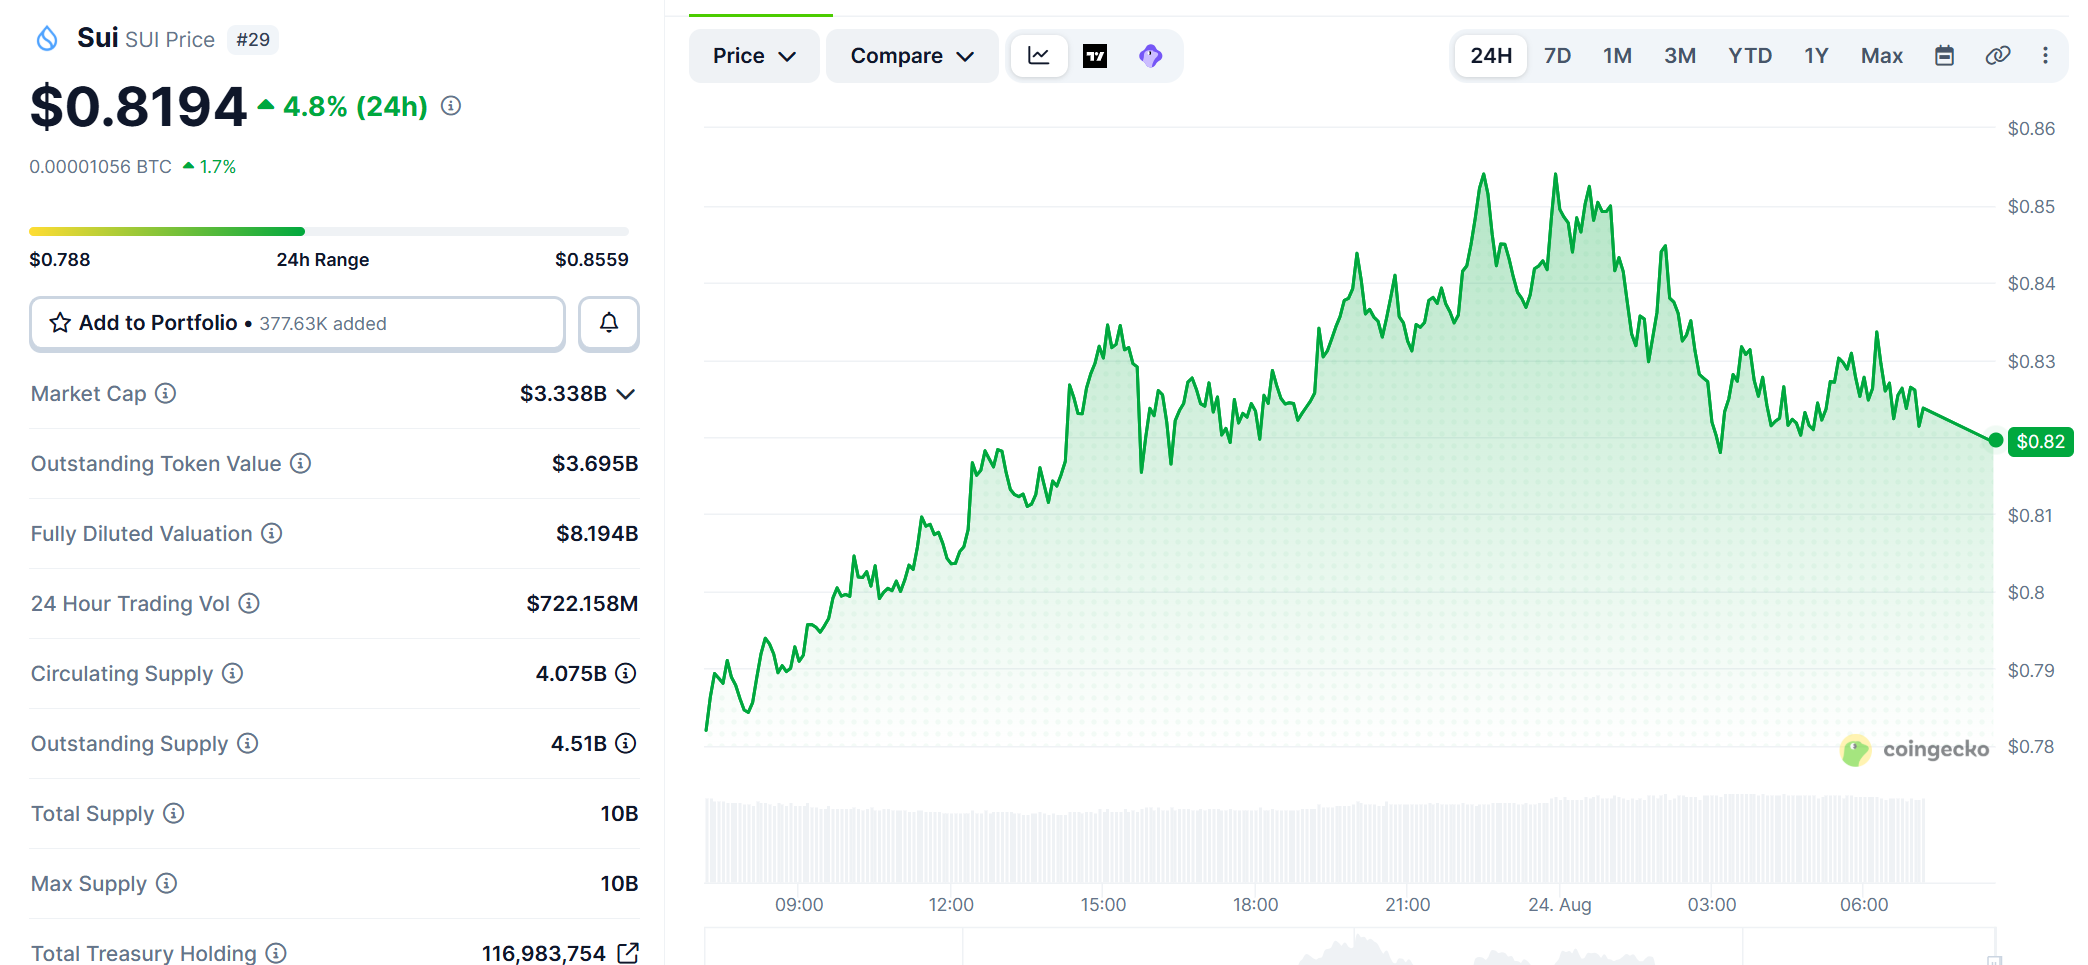Select the YTD time range

(x=1750, y=56)
